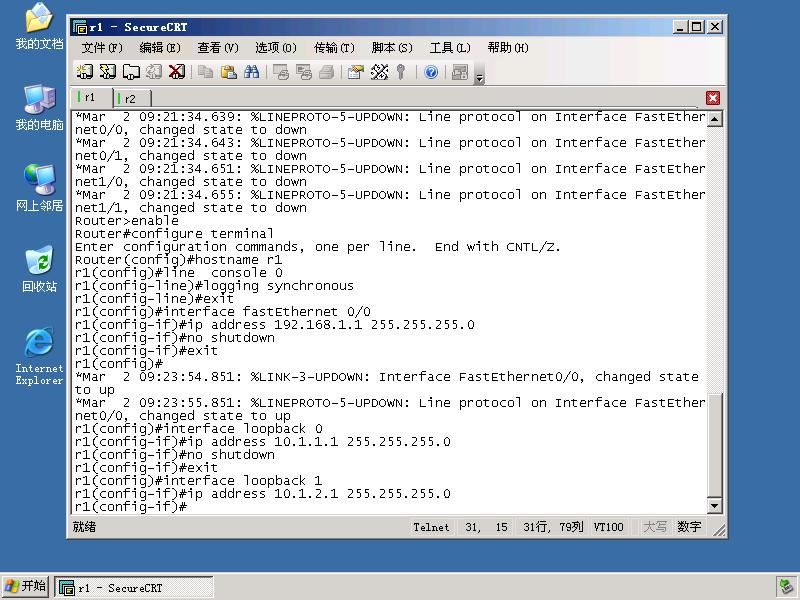Close the SecureCRT window
This screenshot has height=600, width=800.
click(715, 27)
